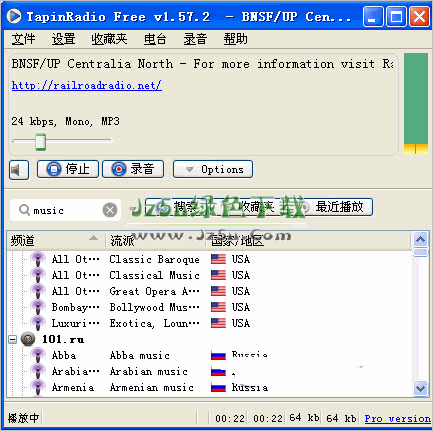Select the 101.ru group label
This screenshot has width=433, height=431.
pos(63,339)
